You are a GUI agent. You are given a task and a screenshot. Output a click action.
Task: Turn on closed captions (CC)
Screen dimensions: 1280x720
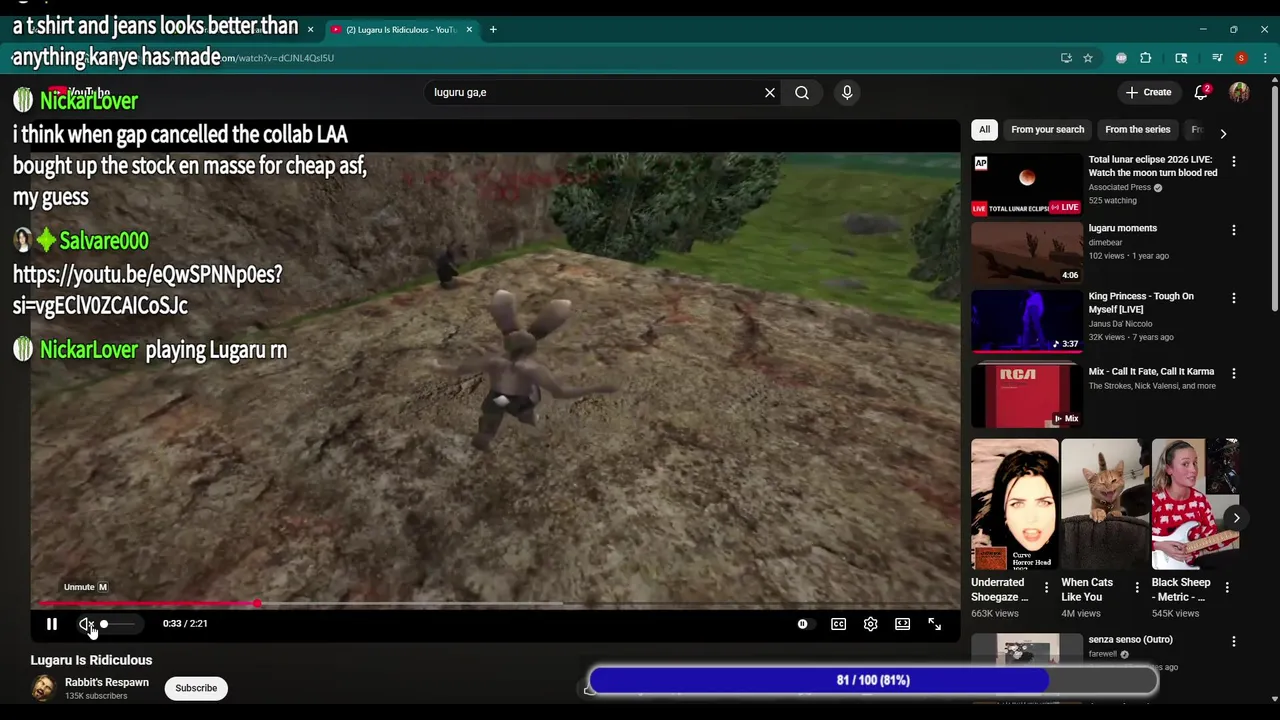pyautogui.click(x=838, y=624)
